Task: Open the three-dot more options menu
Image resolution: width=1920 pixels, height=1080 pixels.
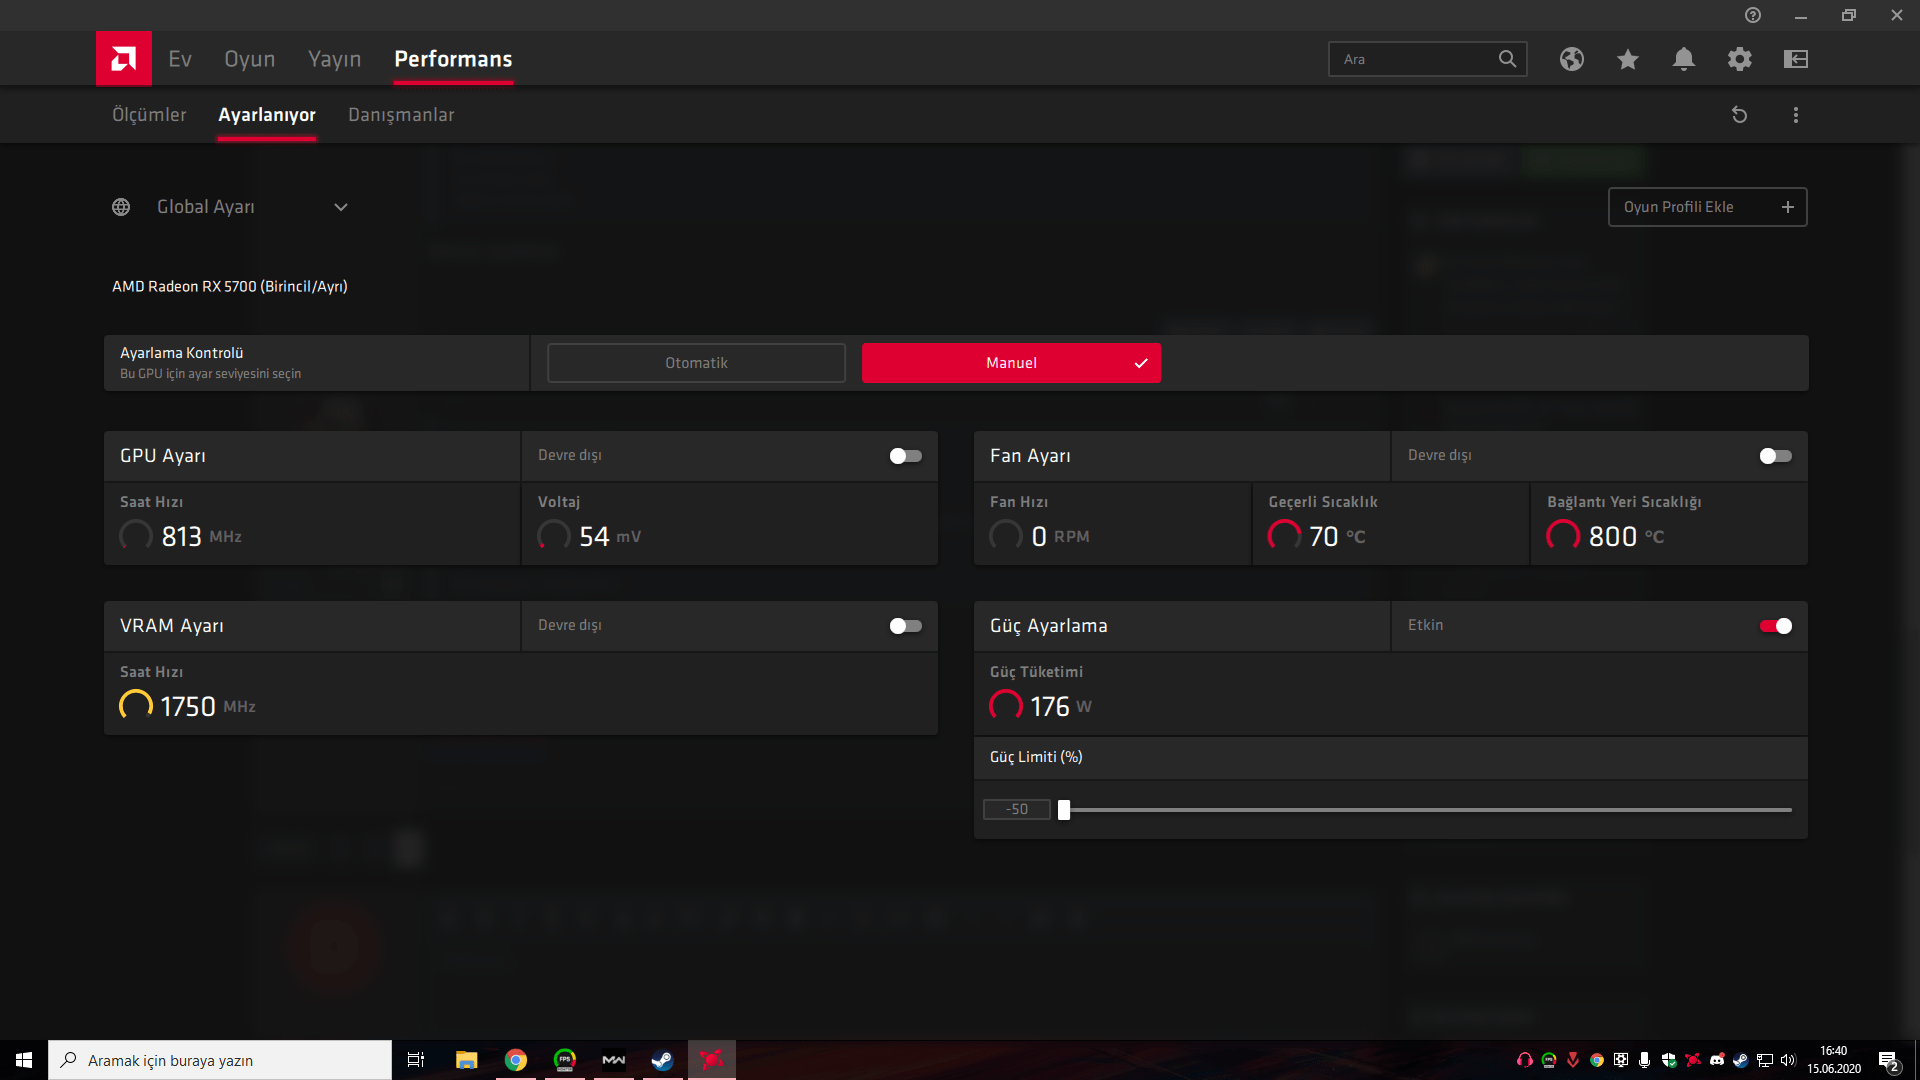Action: pyautogui.click(x=1796, y=115)
